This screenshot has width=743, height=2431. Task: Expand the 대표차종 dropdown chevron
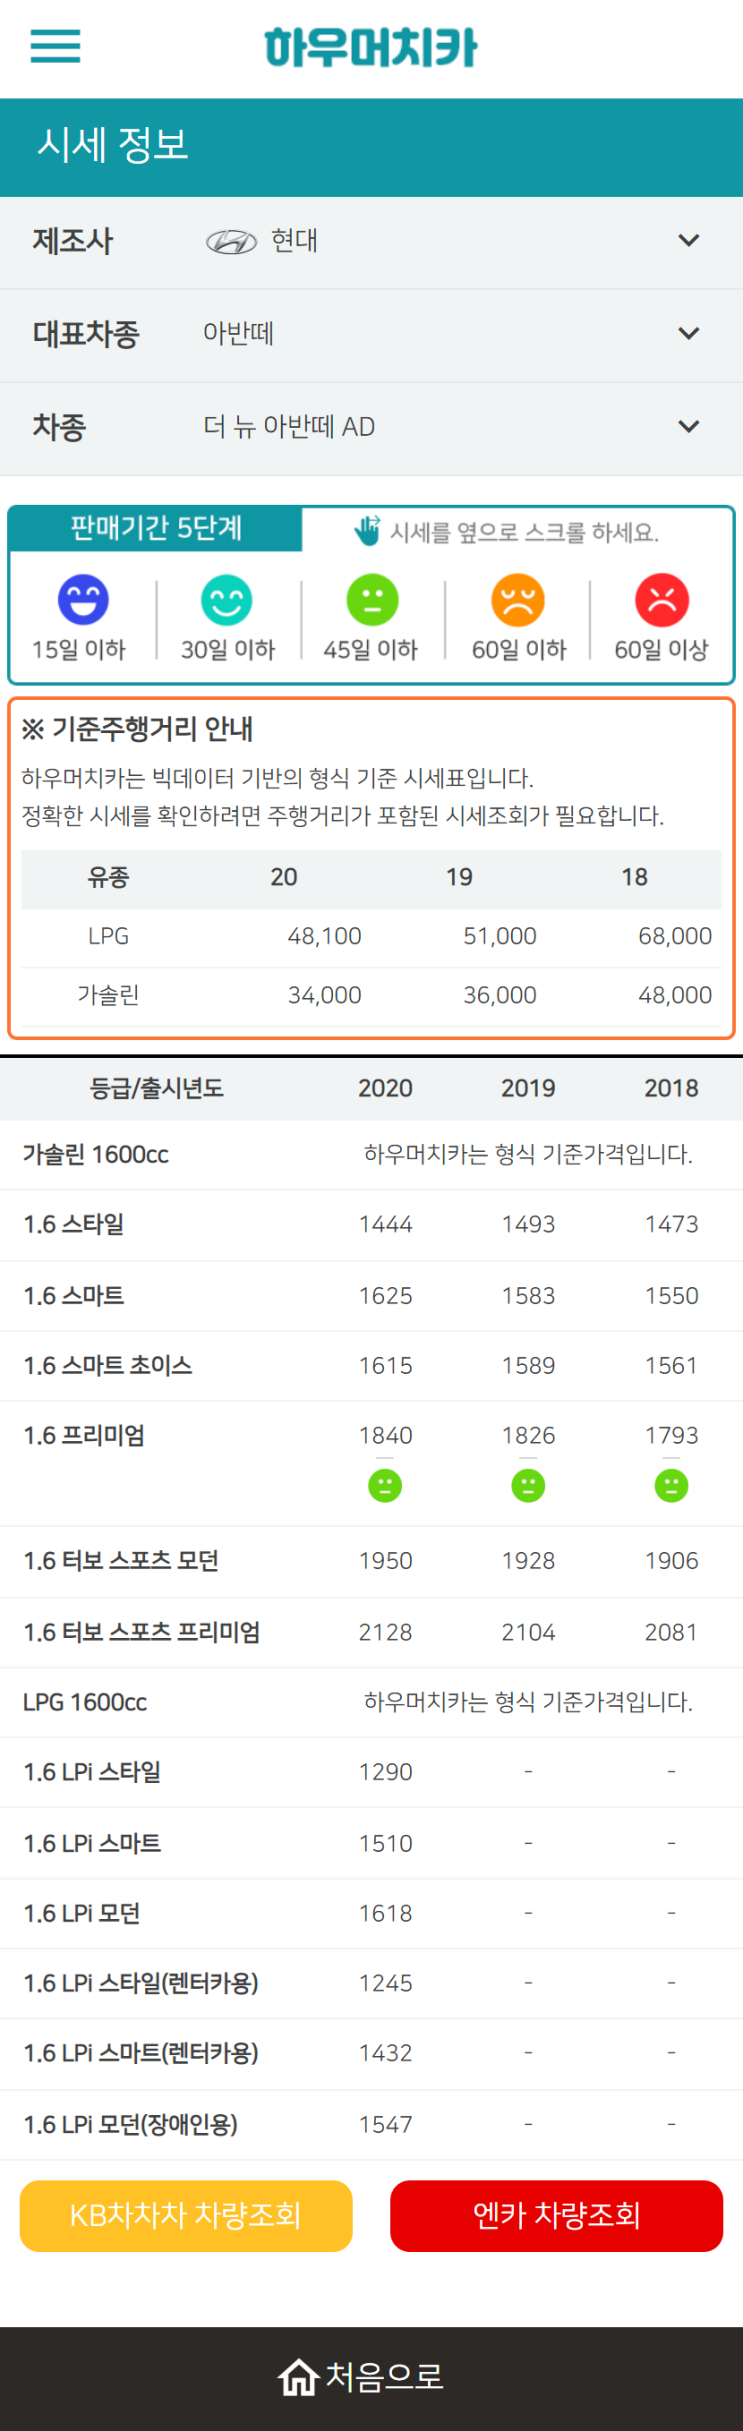688,334
